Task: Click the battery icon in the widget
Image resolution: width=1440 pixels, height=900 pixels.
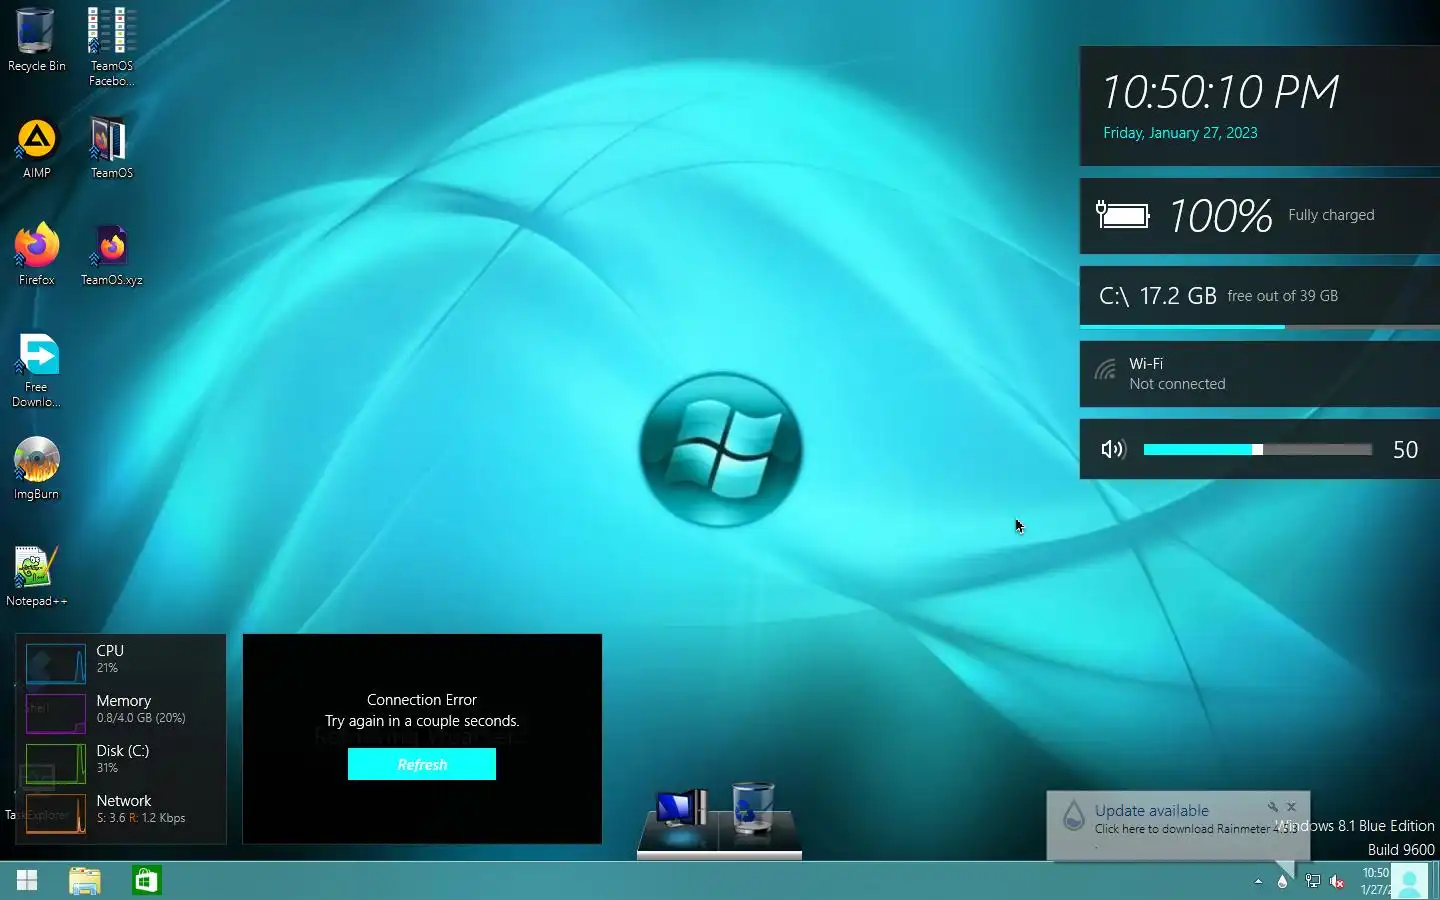Action: click(1122, 215)
